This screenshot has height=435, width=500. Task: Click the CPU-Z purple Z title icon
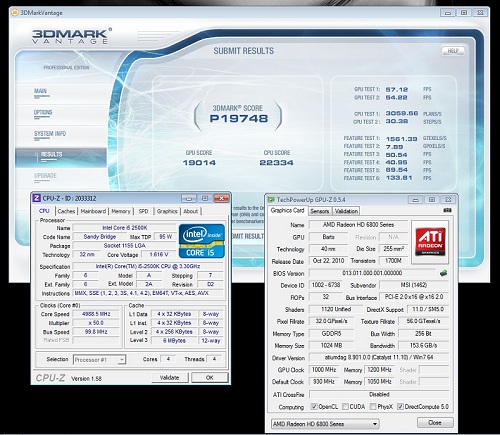(37, 198)
